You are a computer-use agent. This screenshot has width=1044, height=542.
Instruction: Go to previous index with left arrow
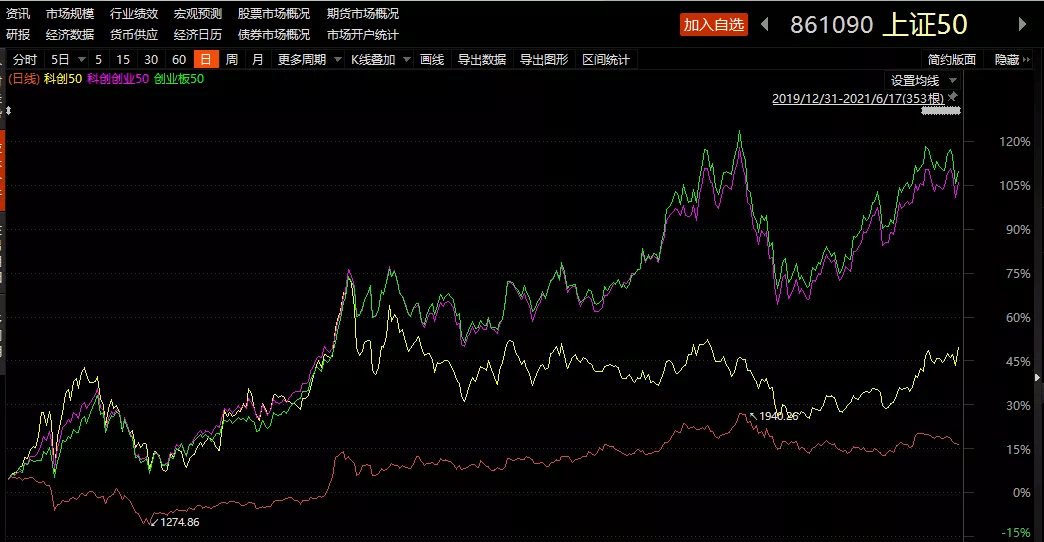(x=765, y=24)
